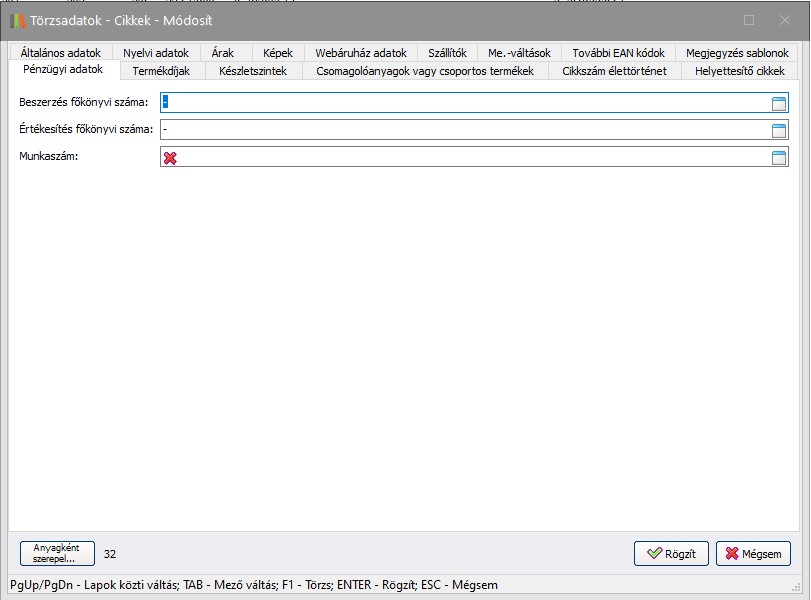
Task: Open lookup icon for Értékesítés főkönyvi száma
Action: coord(779,129)
